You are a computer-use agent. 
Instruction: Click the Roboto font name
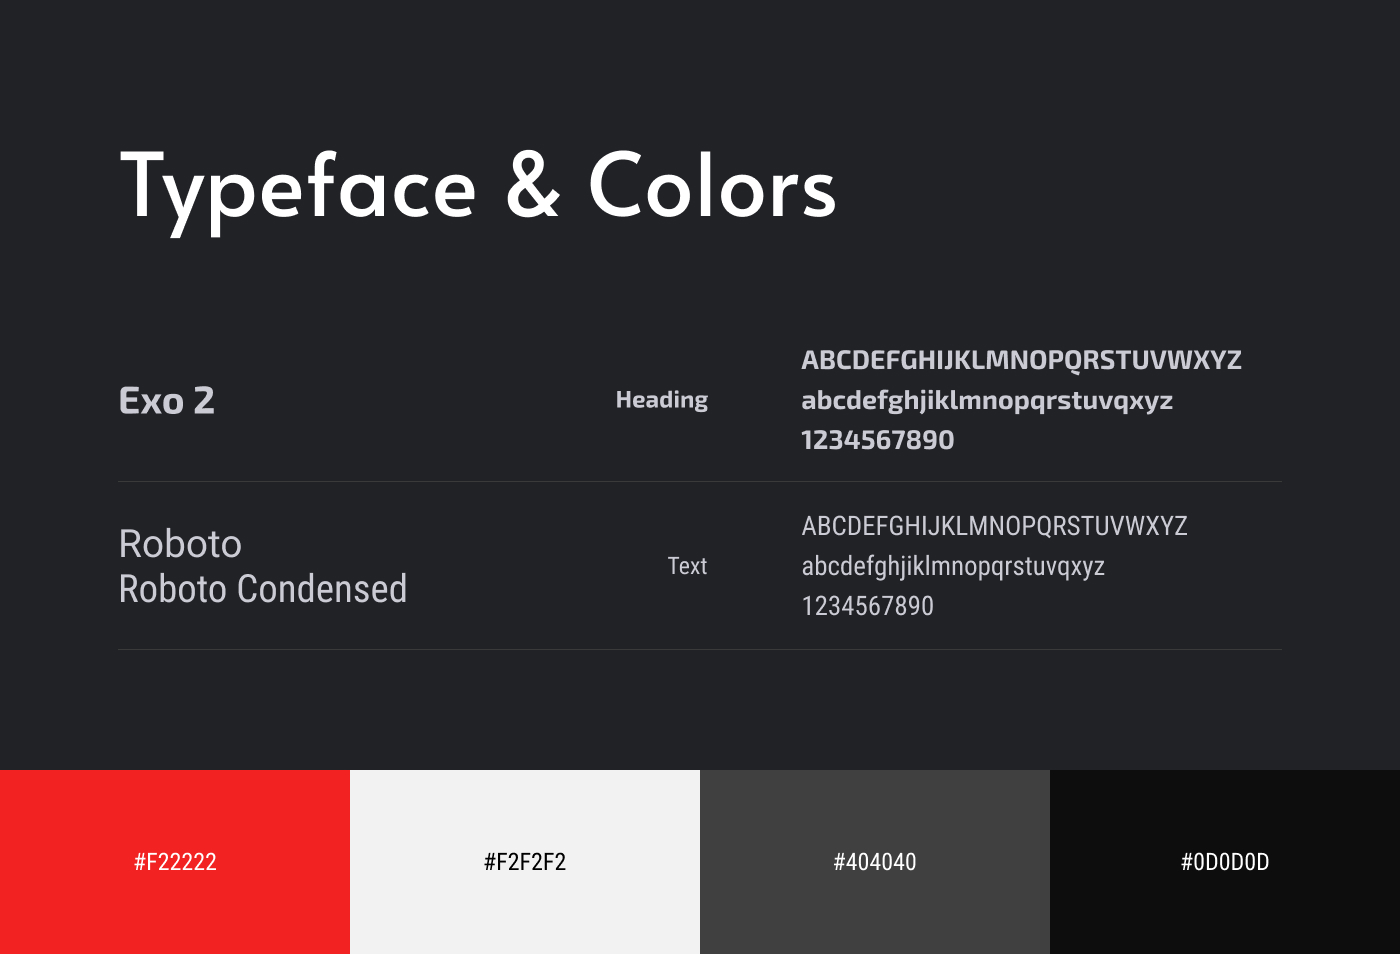tap(180, 544)
